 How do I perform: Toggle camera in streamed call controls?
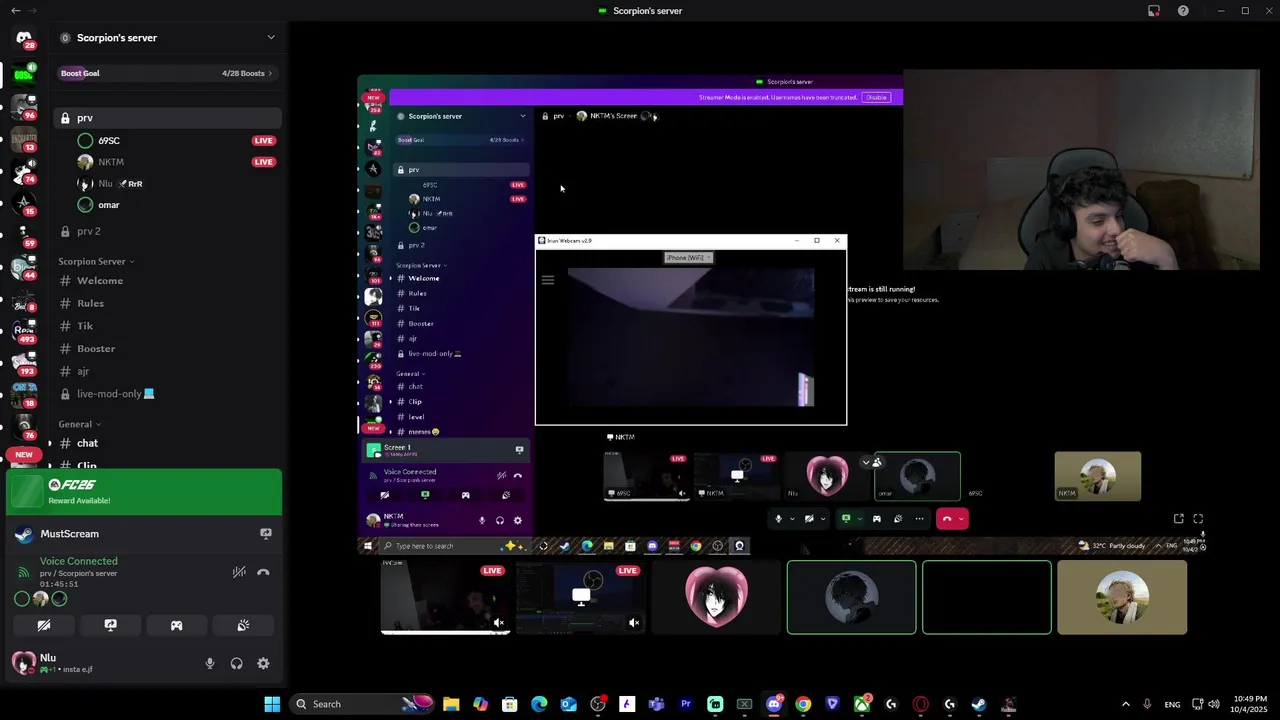coord(809,519)
